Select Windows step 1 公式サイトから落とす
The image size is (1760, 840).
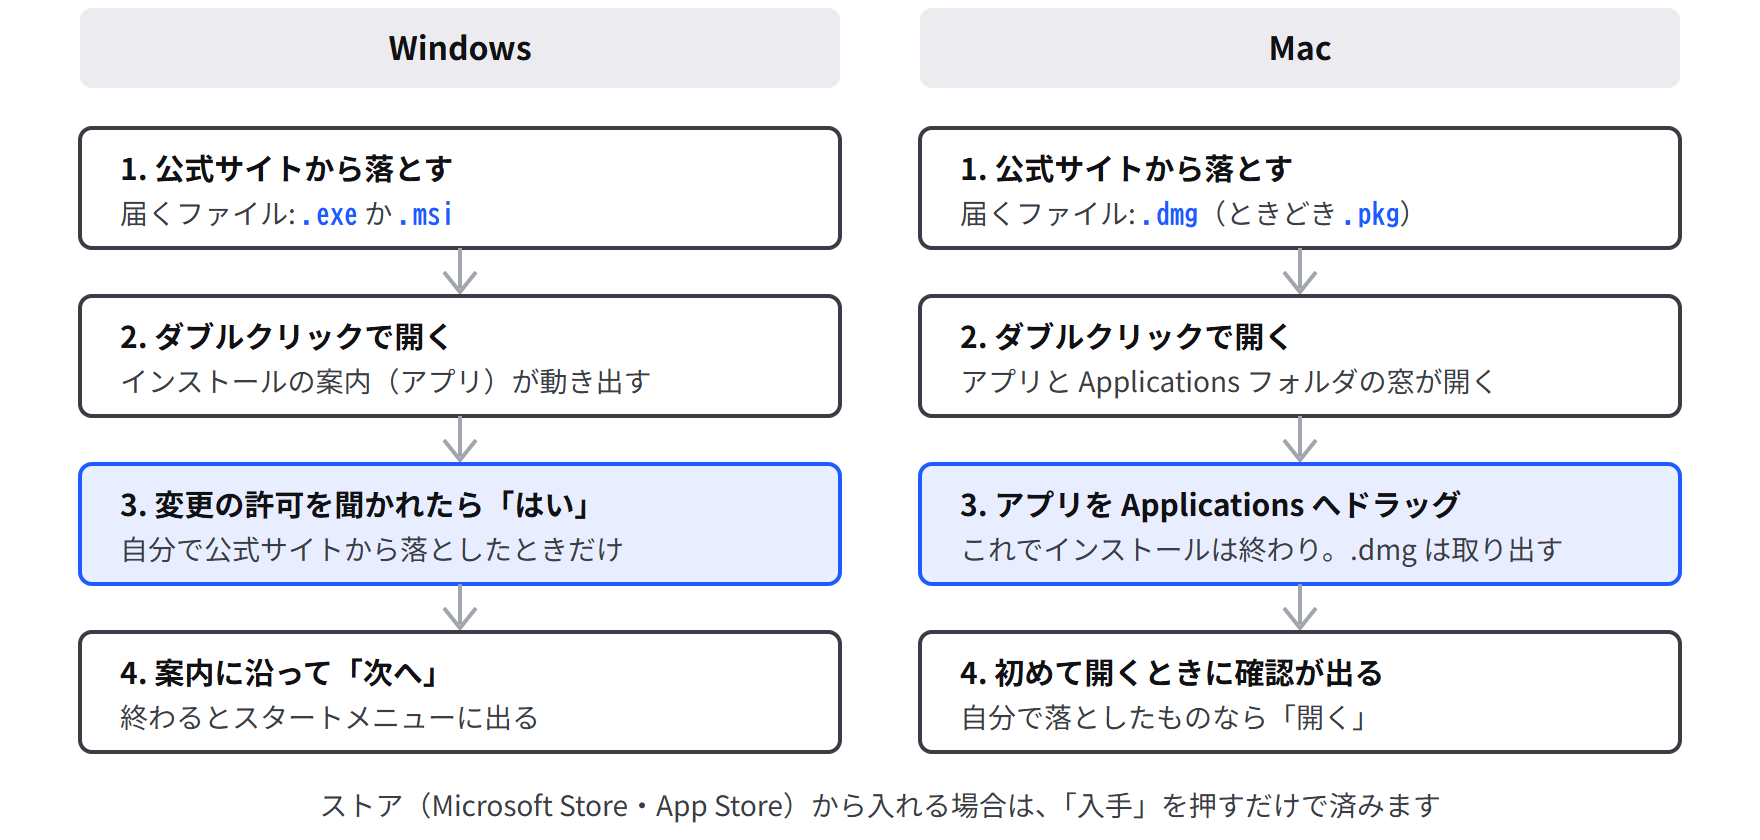coord(460,188)
